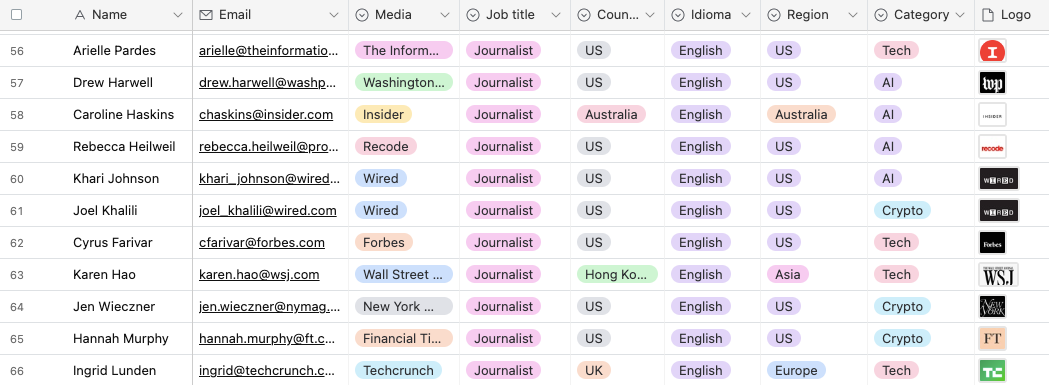
Task: Select the Forbes media tag
Action: [x=384, y=243]
